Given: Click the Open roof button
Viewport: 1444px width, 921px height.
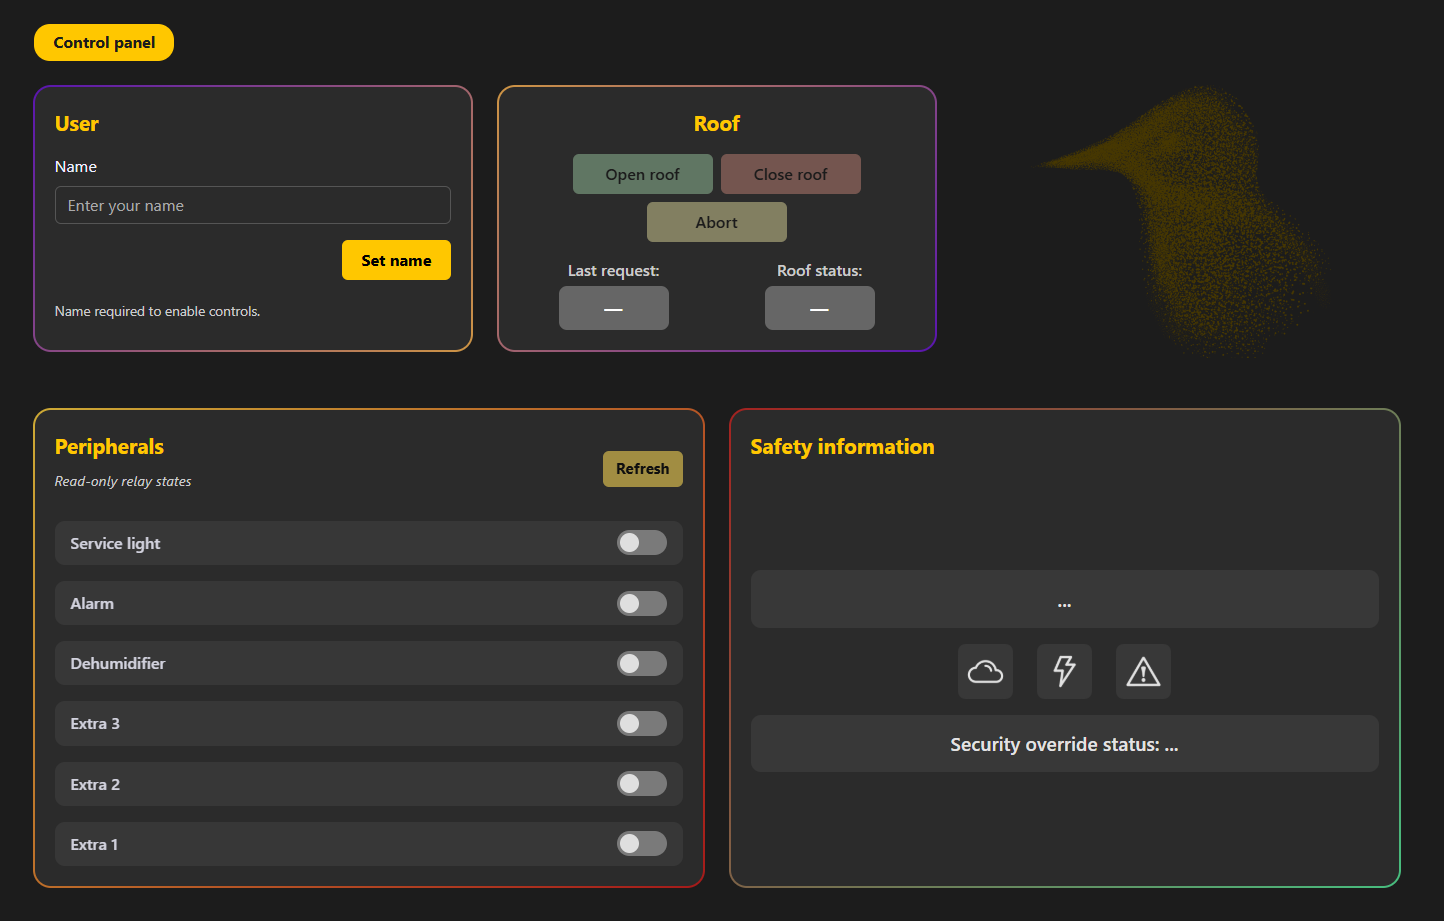Looking at the screenshot, I should (x=643, y=173).
